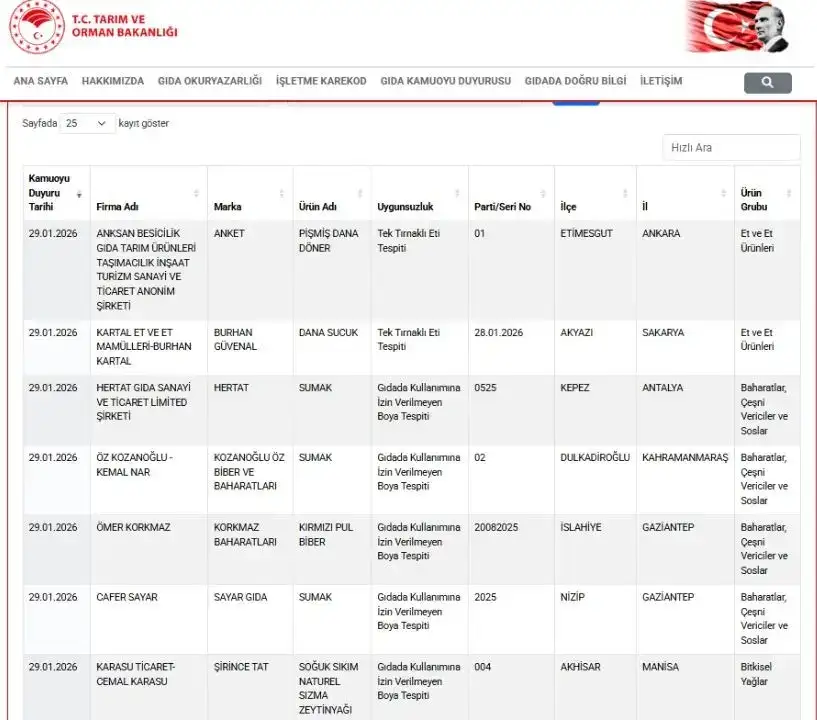The height and width of the screenshot is (720, 817).
Task: Select İŞLETME KAREKOD in navigation
Action: 321,81
